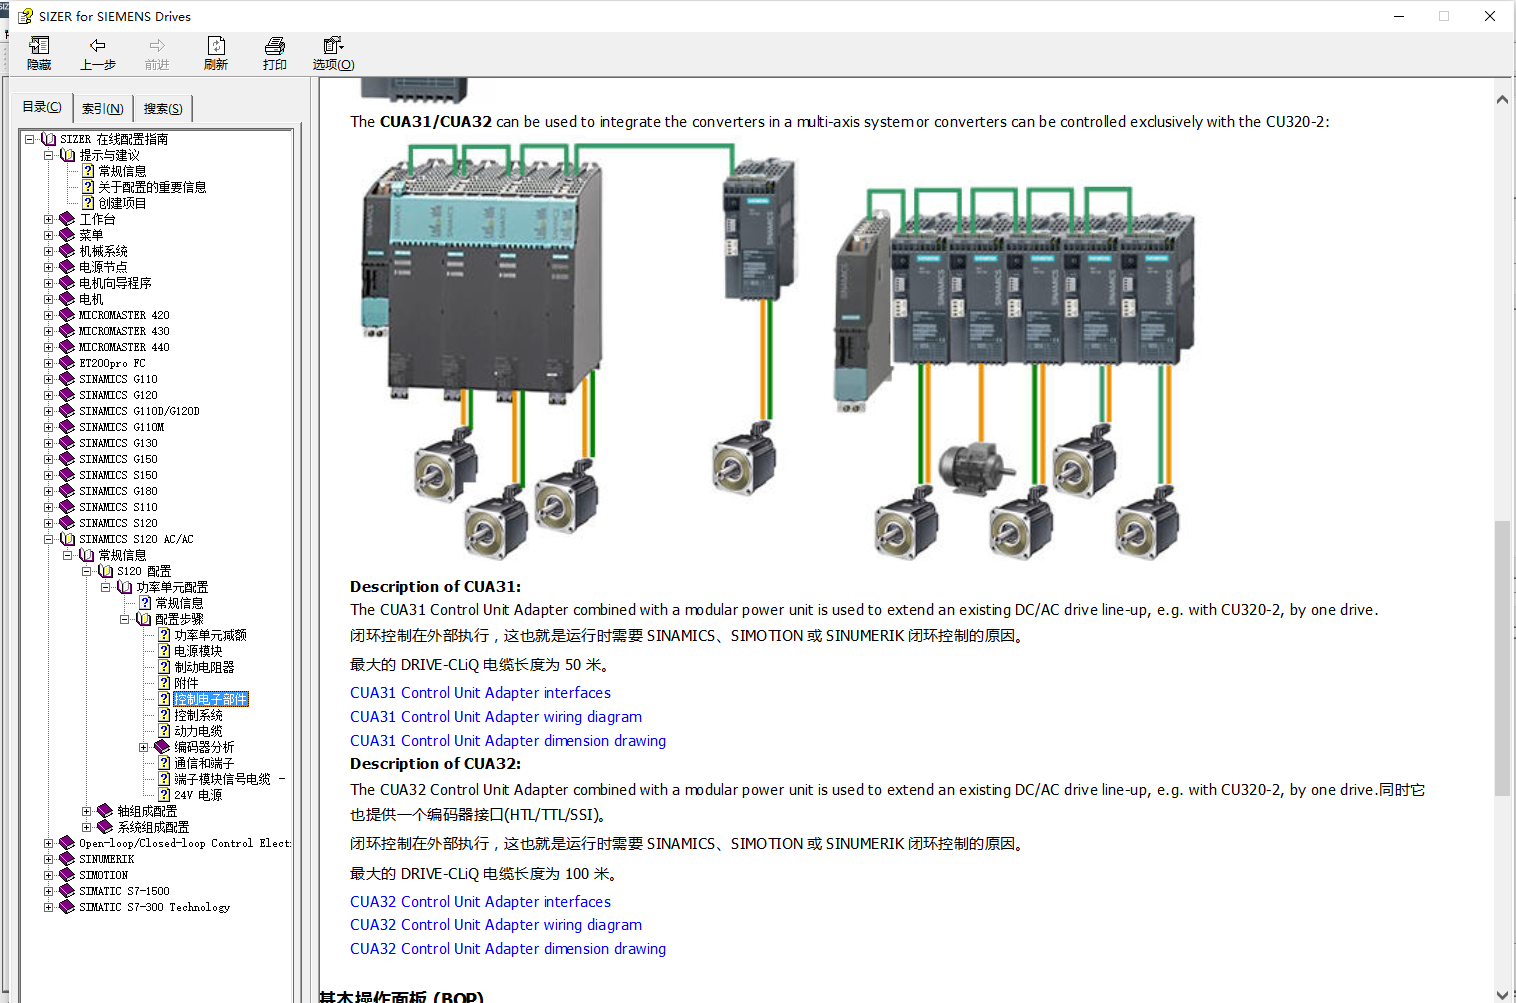Select the 通信和端子 tree item
Viewport: 1516px width, 1003px height.
click(x=204, y=763)
